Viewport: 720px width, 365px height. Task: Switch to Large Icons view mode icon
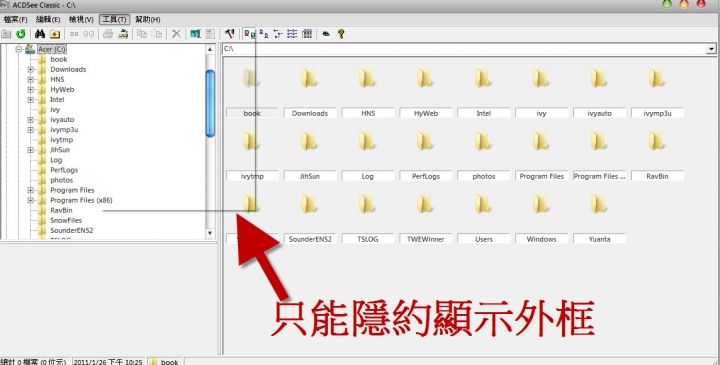coord(264,34)
